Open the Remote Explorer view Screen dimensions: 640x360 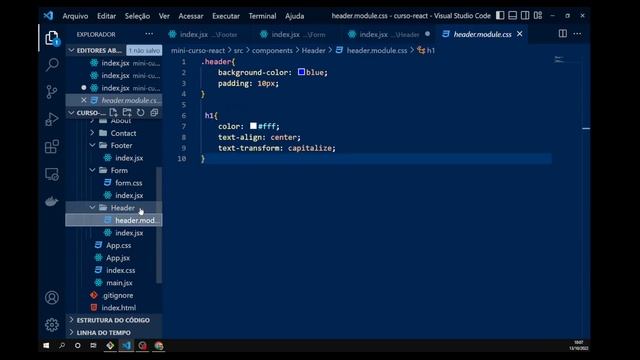coord(52,174)
